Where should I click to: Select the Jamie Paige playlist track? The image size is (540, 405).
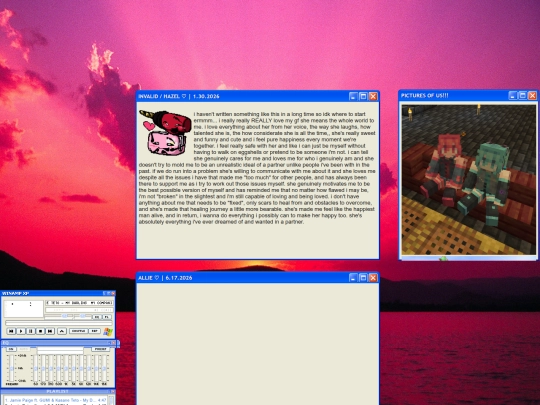coord(55,400)
